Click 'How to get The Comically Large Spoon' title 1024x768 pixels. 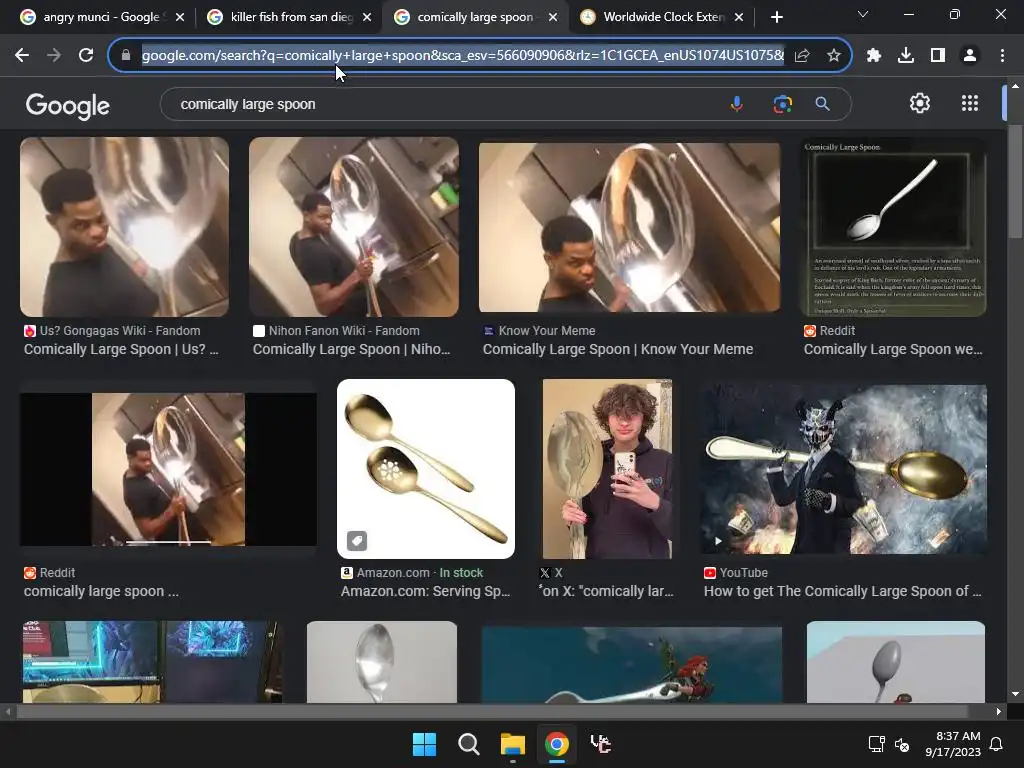[842, 591]
